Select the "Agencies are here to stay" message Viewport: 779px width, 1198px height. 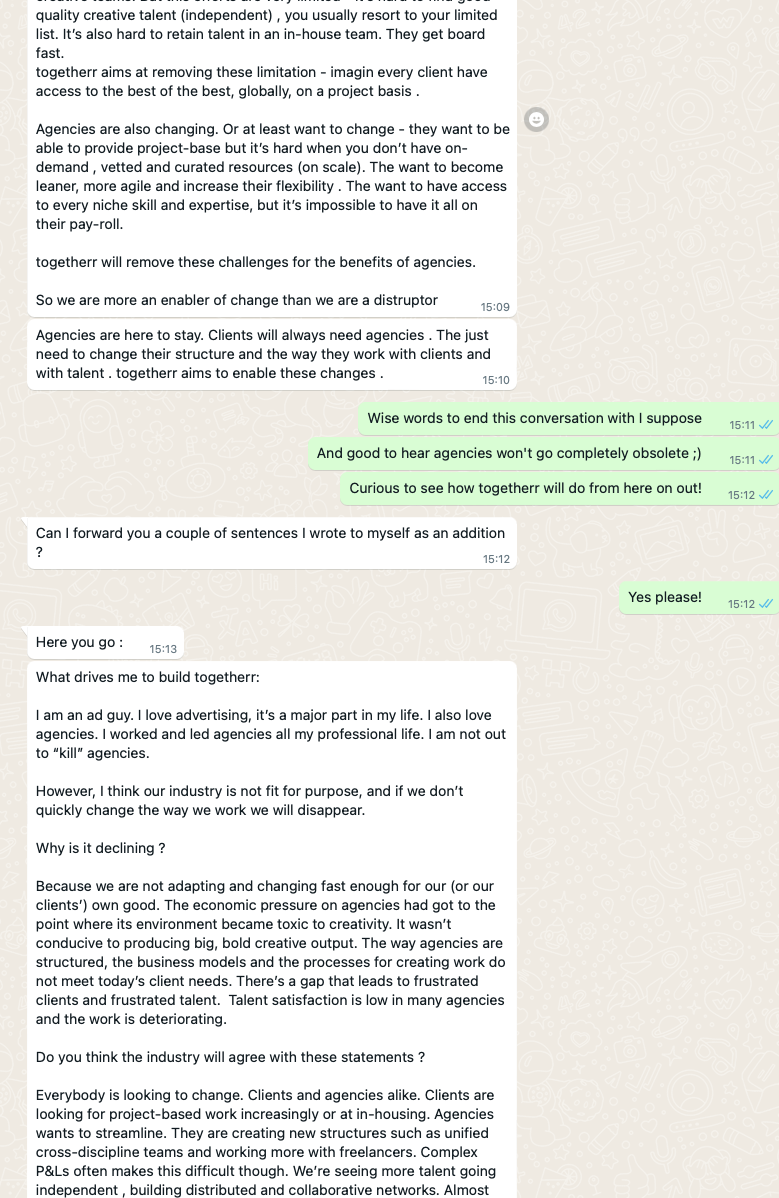[263, 354]
